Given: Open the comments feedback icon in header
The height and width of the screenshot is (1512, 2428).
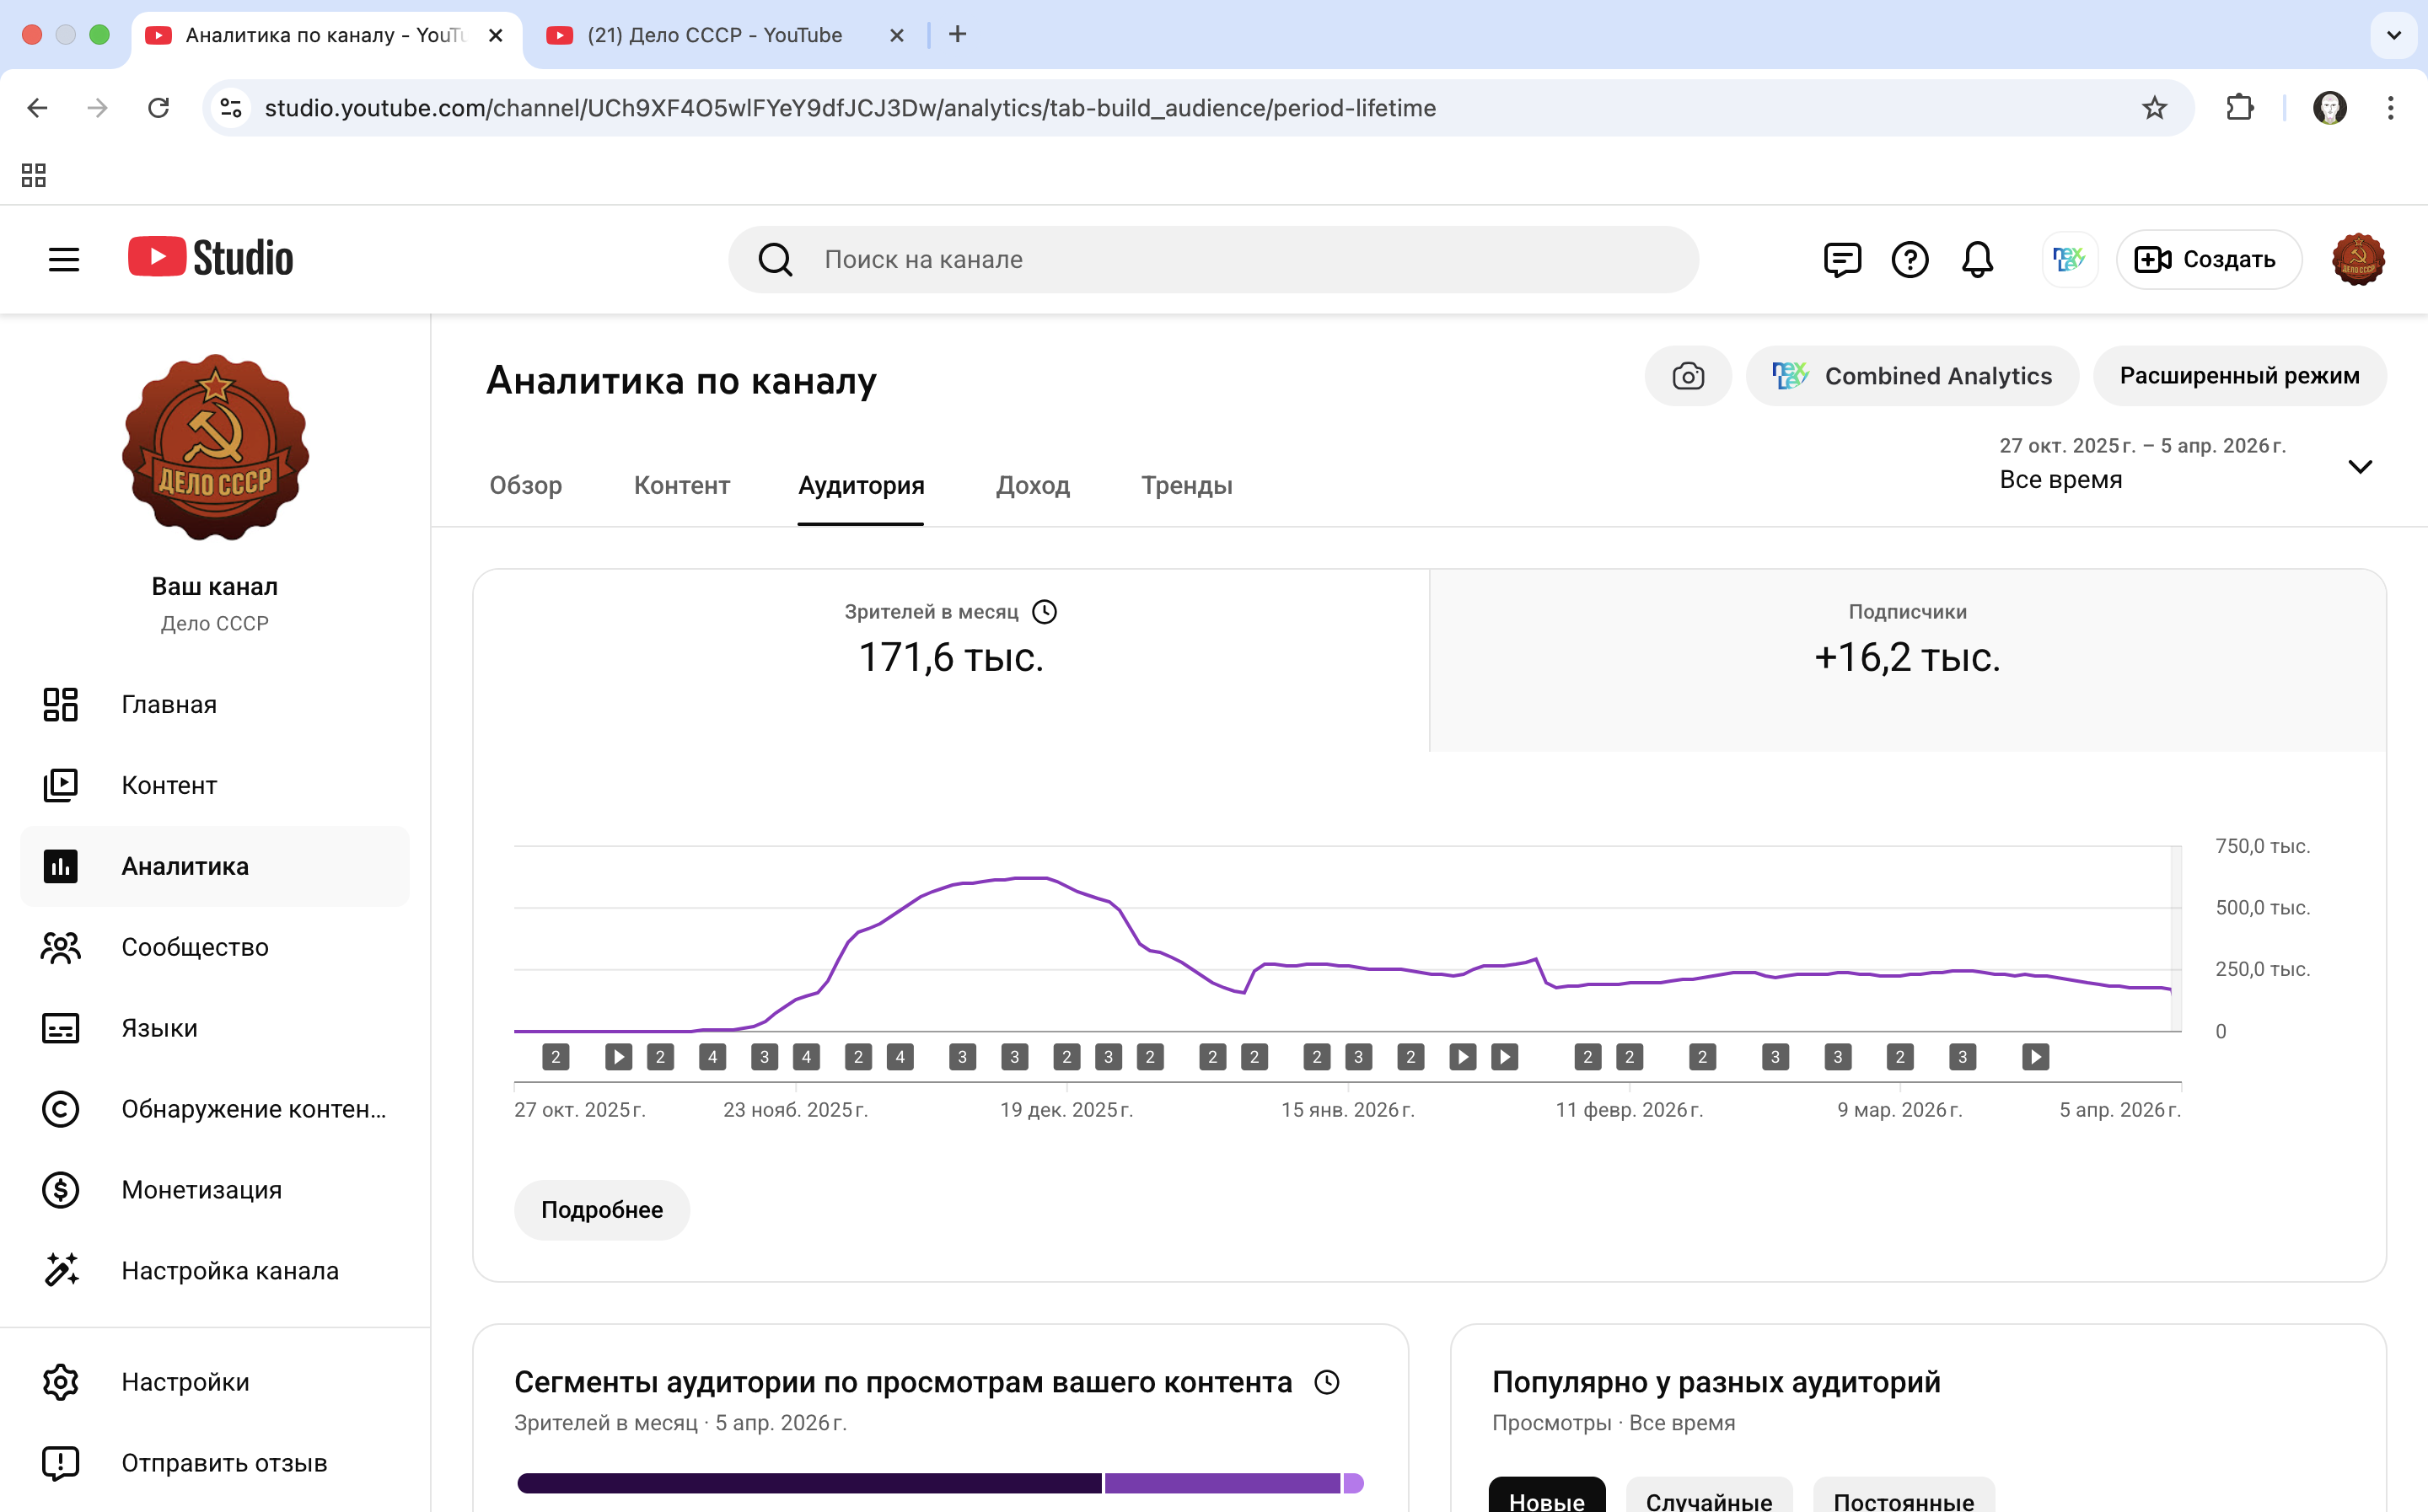Looking at the screenshot, I should [1841, 260].
